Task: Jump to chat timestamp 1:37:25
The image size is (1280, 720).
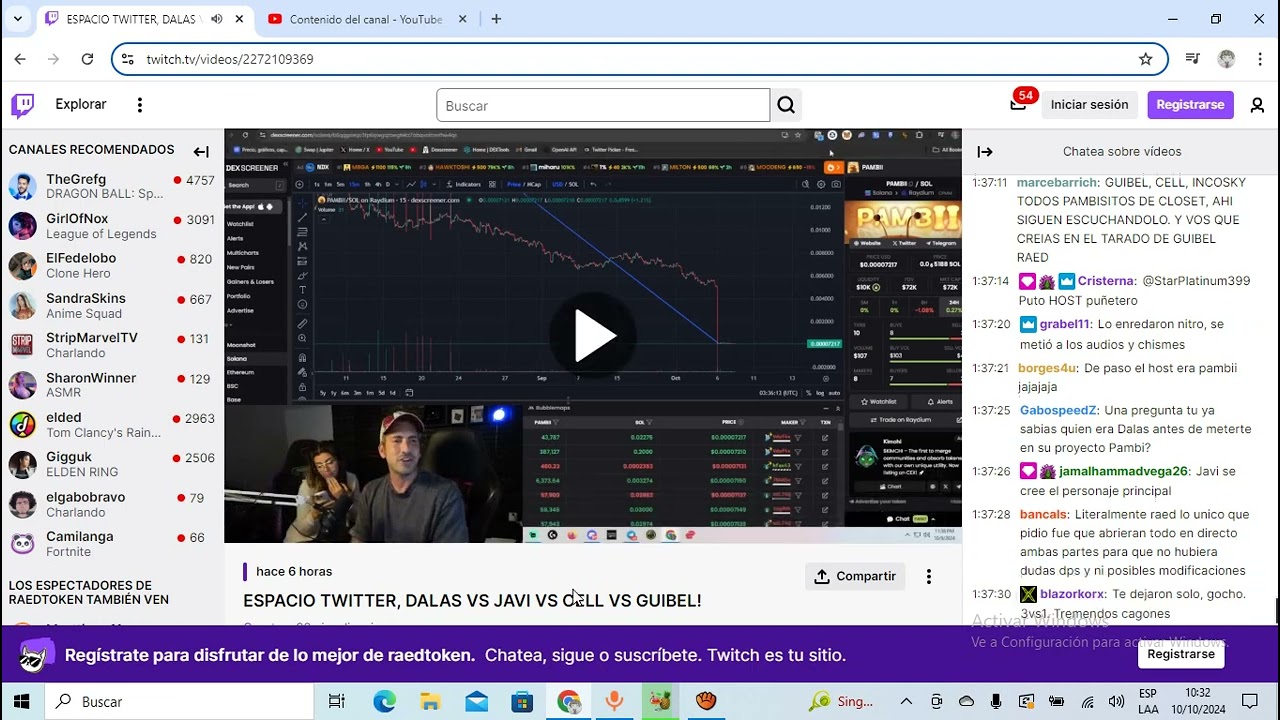Action: pos(989,410)
